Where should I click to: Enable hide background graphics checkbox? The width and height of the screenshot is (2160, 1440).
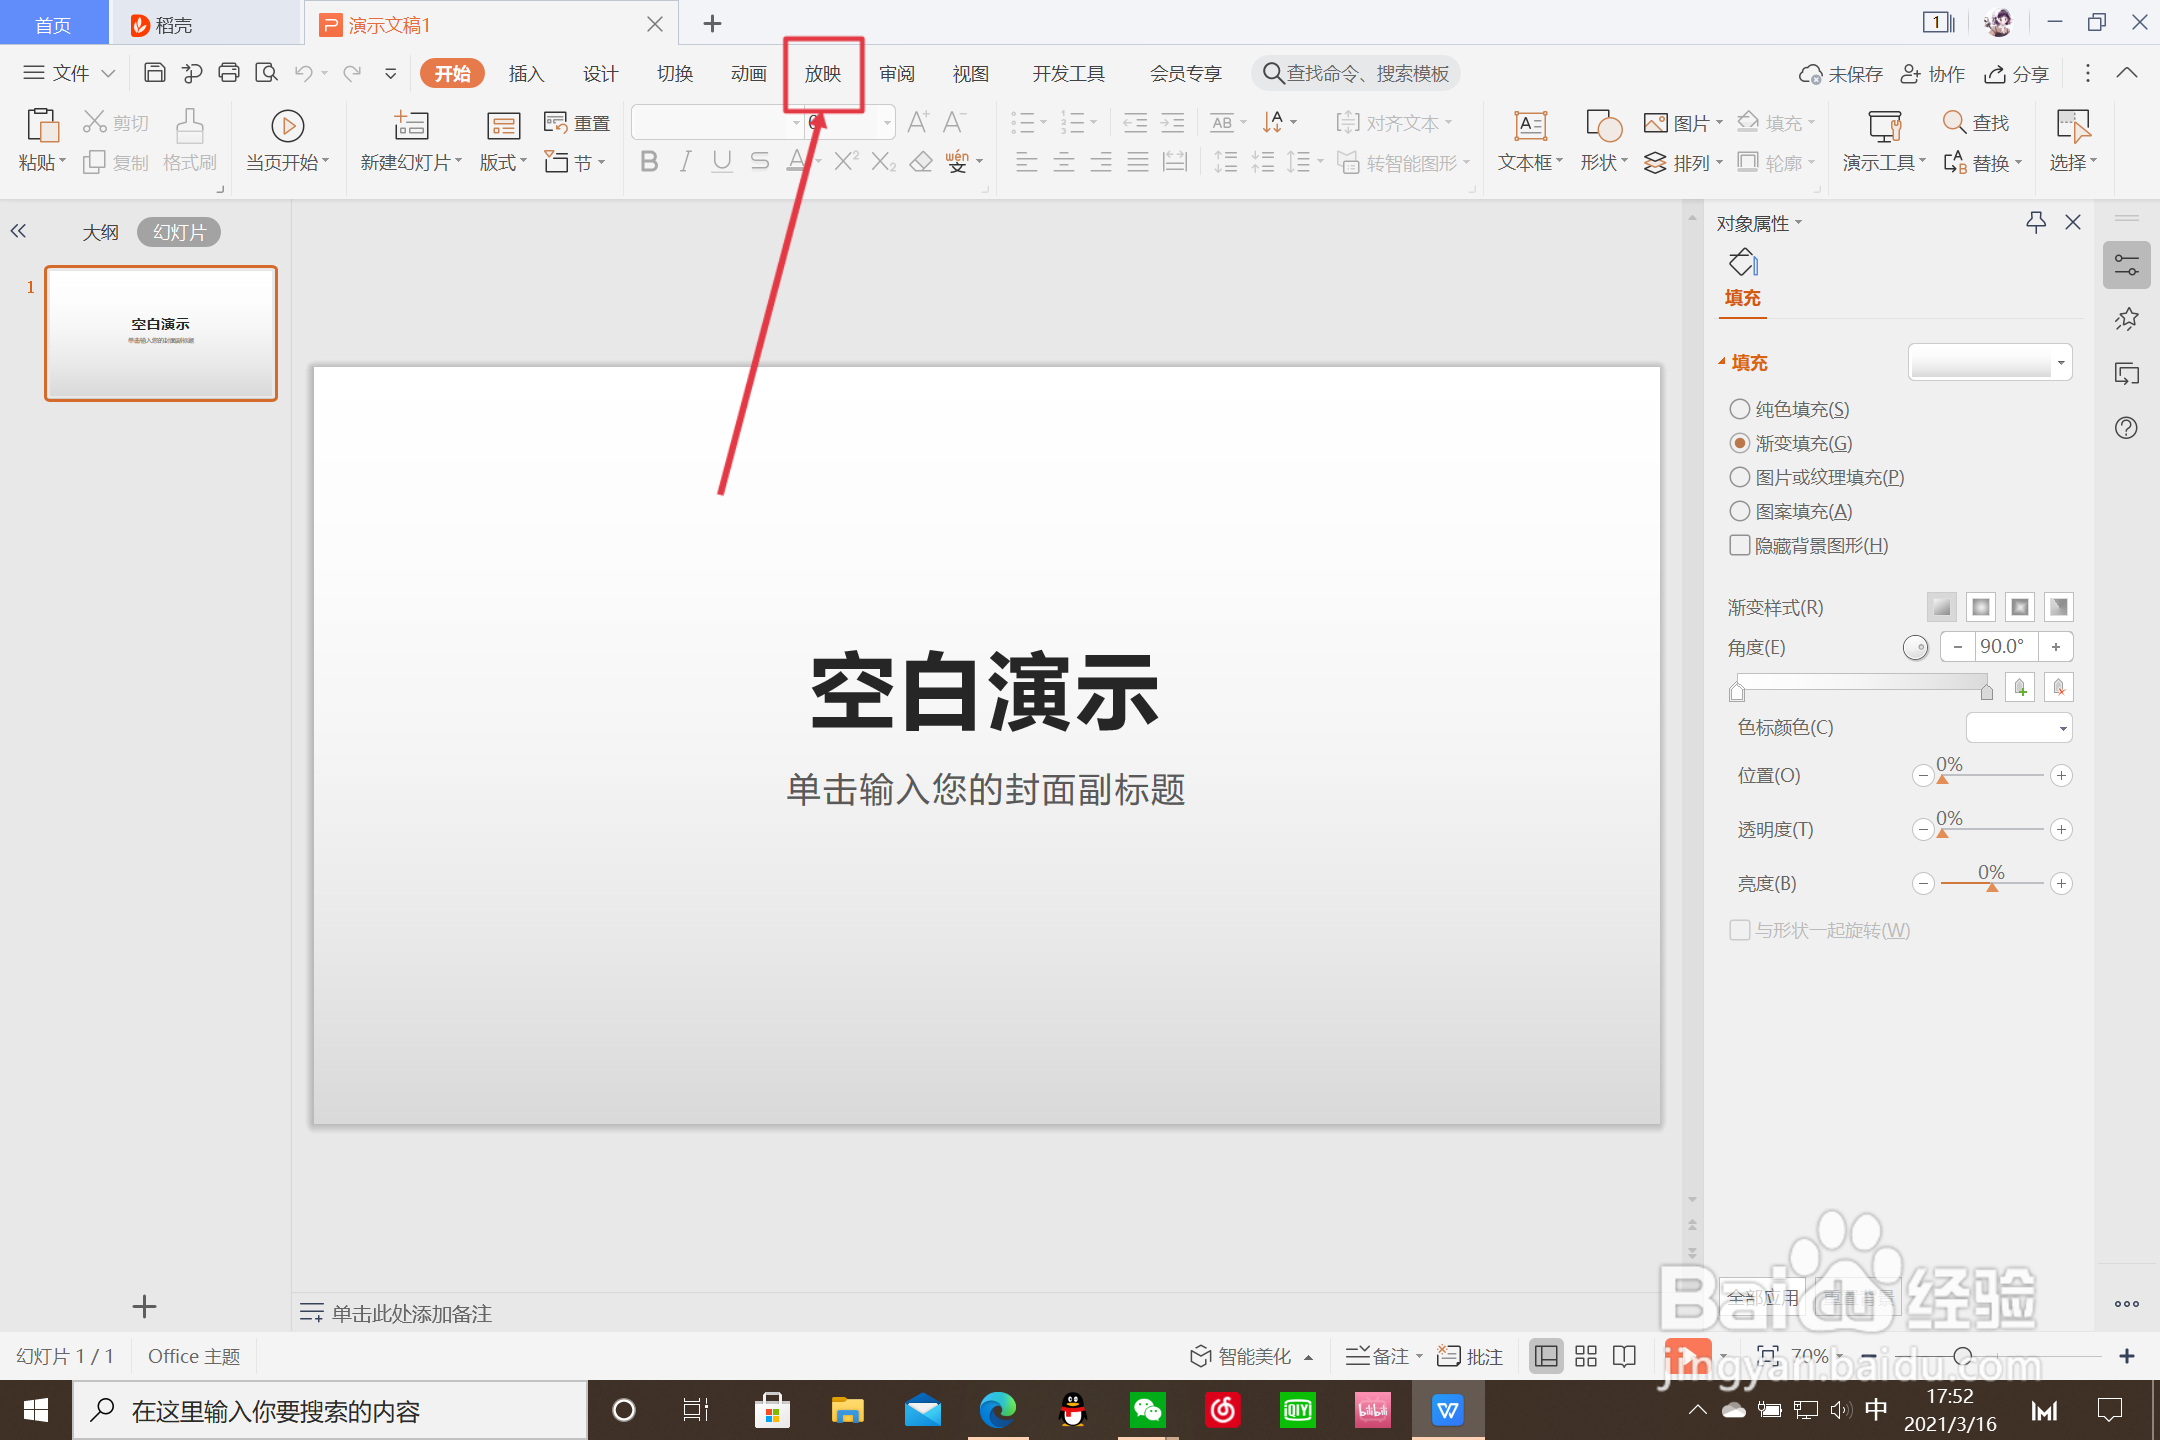click(x=1740, y=545)
